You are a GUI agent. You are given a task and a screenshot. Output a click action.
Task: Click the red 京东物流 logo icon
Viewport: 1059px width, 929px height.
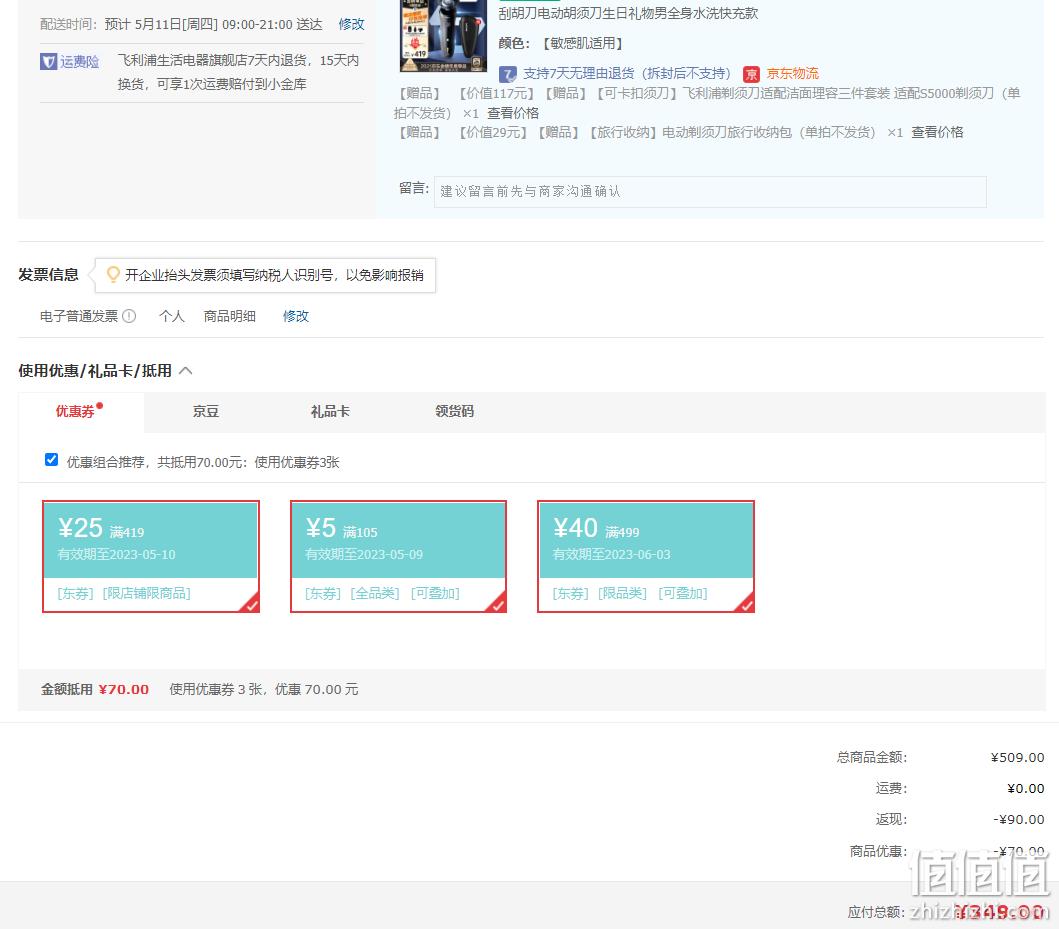point(751,74)
